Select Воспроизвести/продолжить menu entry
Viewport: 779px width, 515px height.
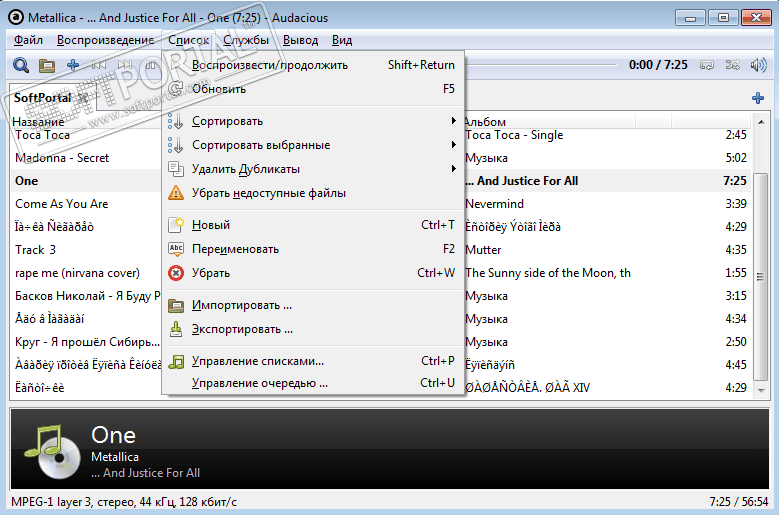coord(313,65)
